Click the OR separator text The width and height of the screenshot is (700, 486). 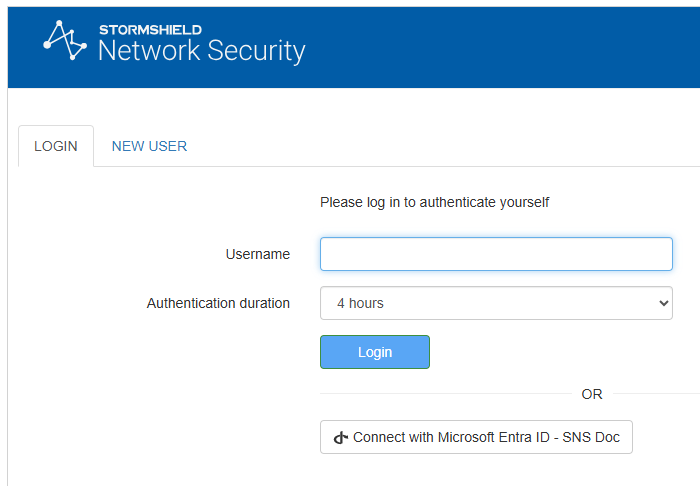(x=592, y=394)
